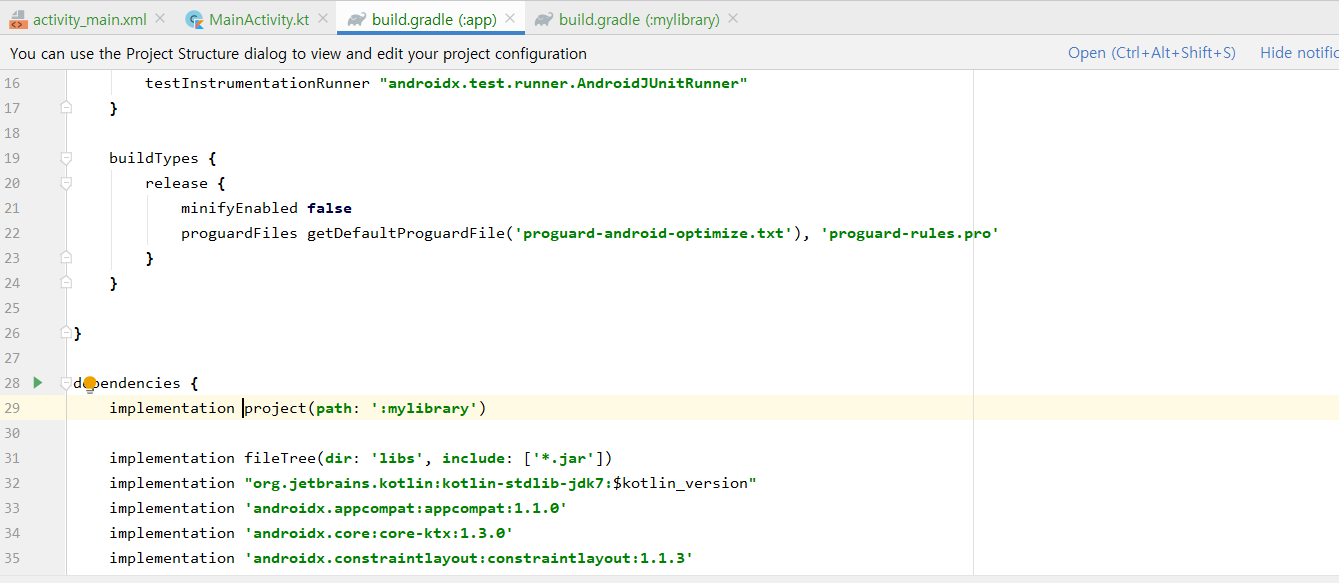This screenshot has width=1339, height=583.
Task: Click the minifyEnabled text
Action: pos(239,208)
